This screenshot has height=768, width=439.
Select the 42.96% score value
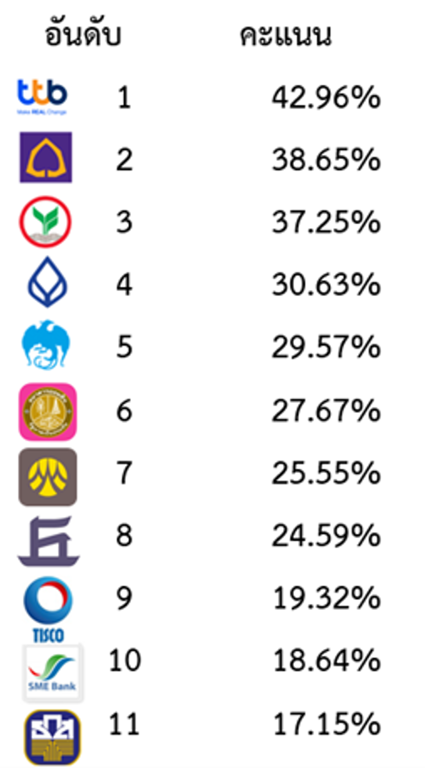point(326,98)
